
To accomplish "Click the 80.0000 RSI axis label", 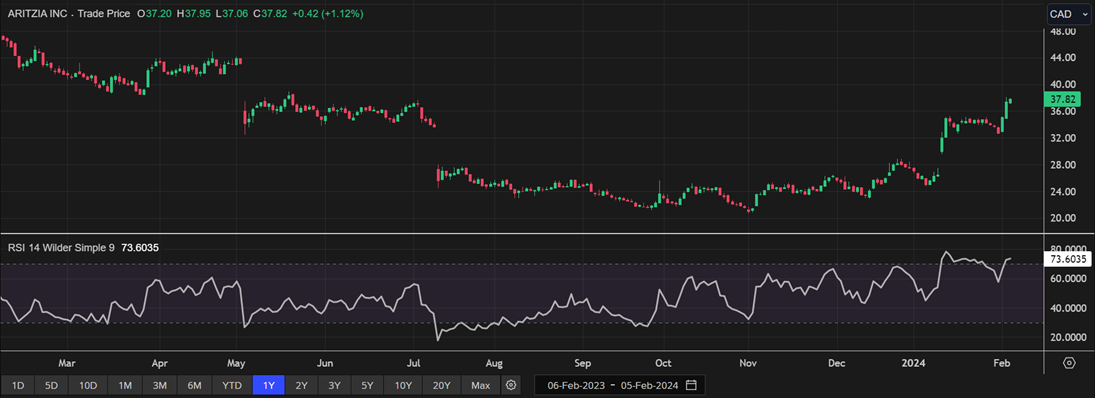I will tap(1067, 249).
